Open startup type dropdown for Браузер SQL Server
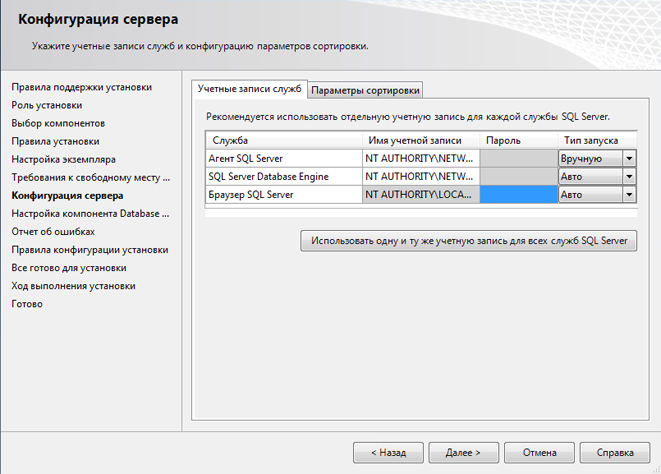 (629, 195)
